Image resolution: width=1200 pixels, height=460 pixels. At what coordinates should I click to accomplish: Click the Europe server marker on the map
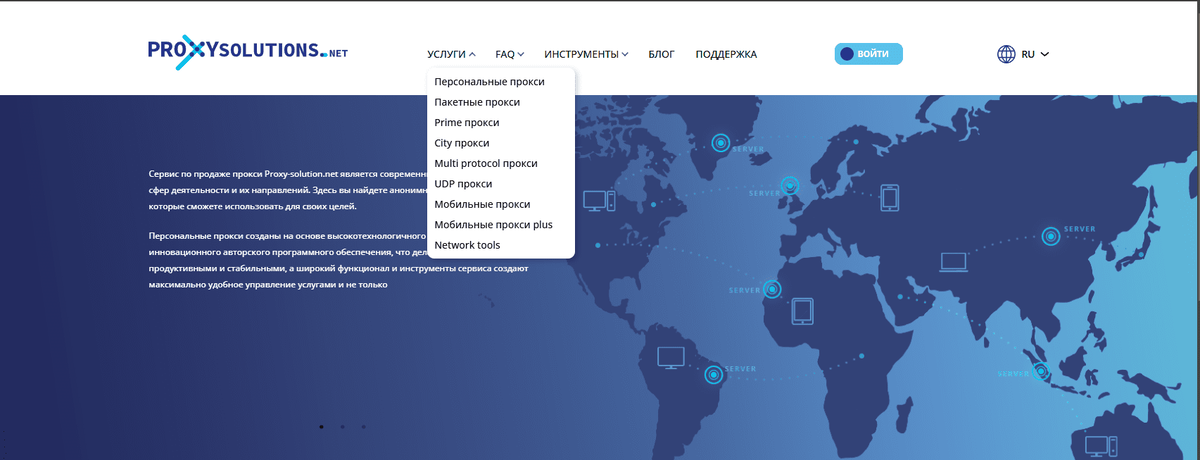click(790, 185)
